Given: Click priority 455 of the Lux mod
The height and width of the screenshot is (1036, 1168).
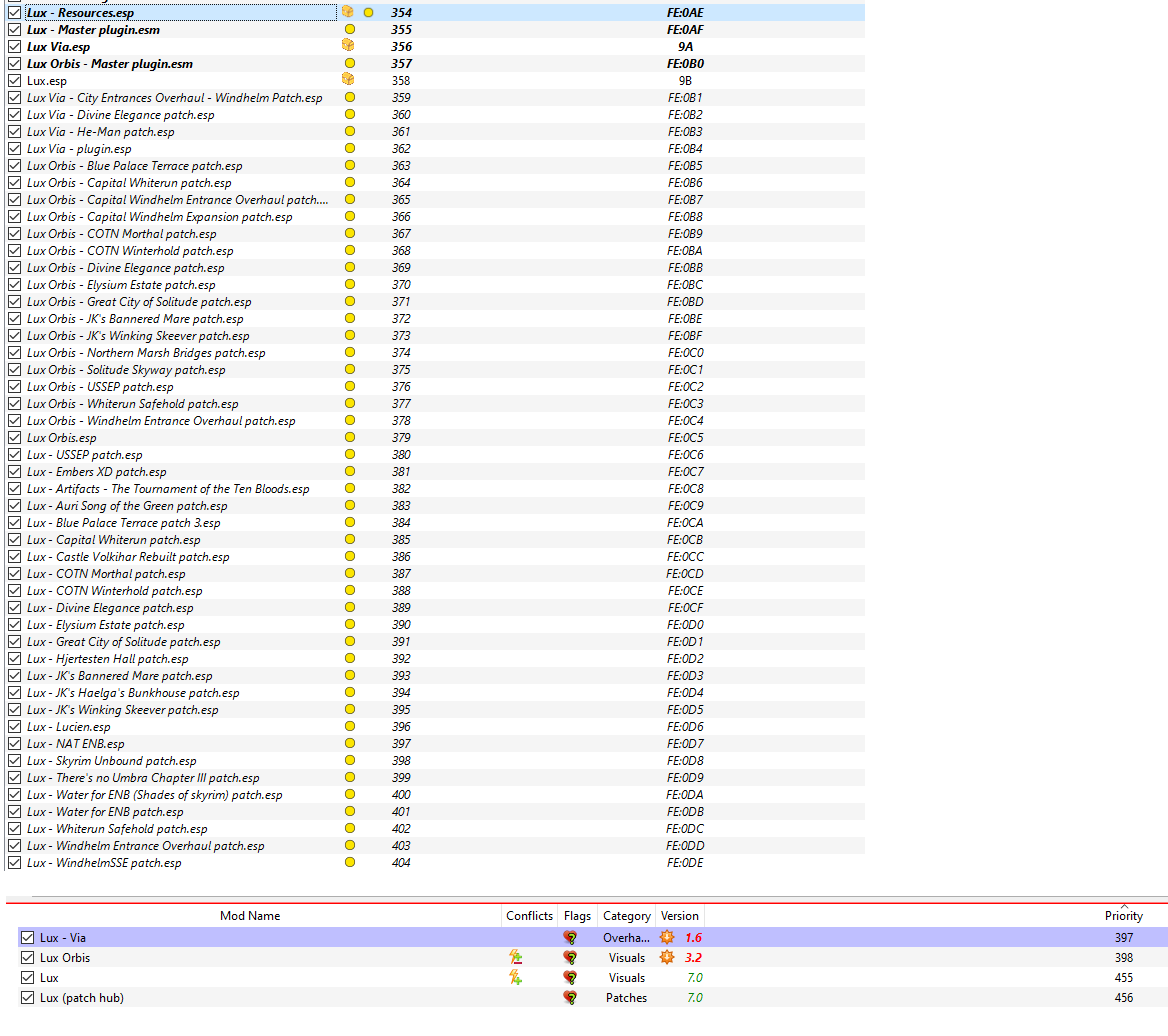Looking at the screenshot, I should pos(1123,978).
